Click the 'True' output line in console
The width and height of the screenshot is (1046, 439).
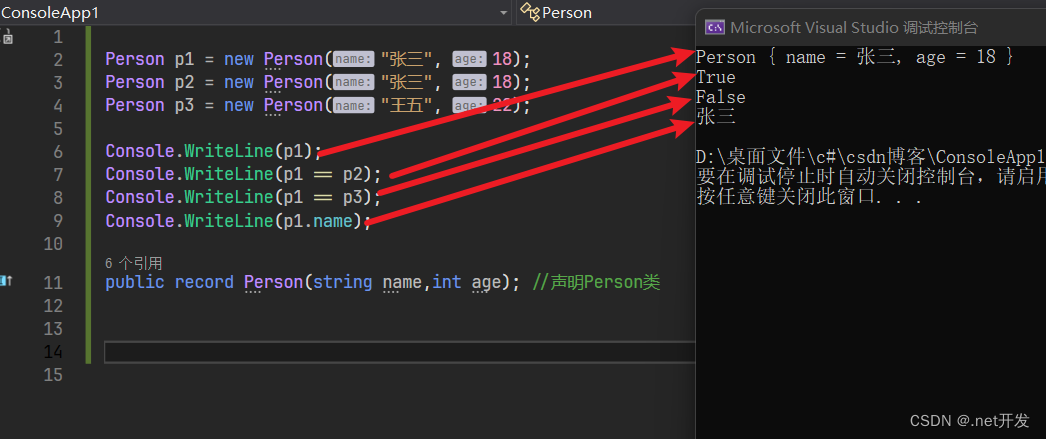coord(715,77)
